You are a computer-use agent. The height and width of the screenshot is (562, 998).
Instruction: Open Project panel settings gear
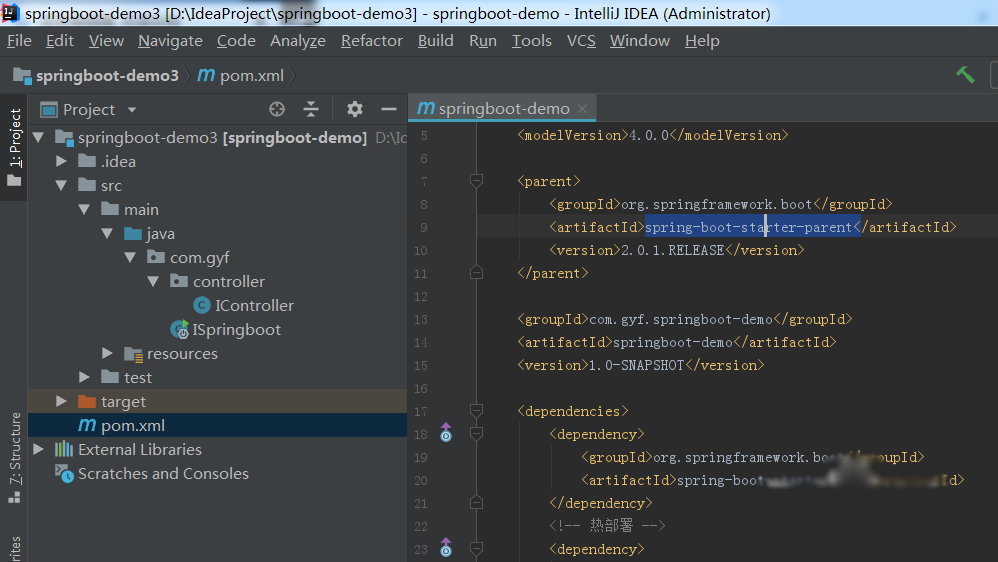pyautogui.click(x=354, y=109)
